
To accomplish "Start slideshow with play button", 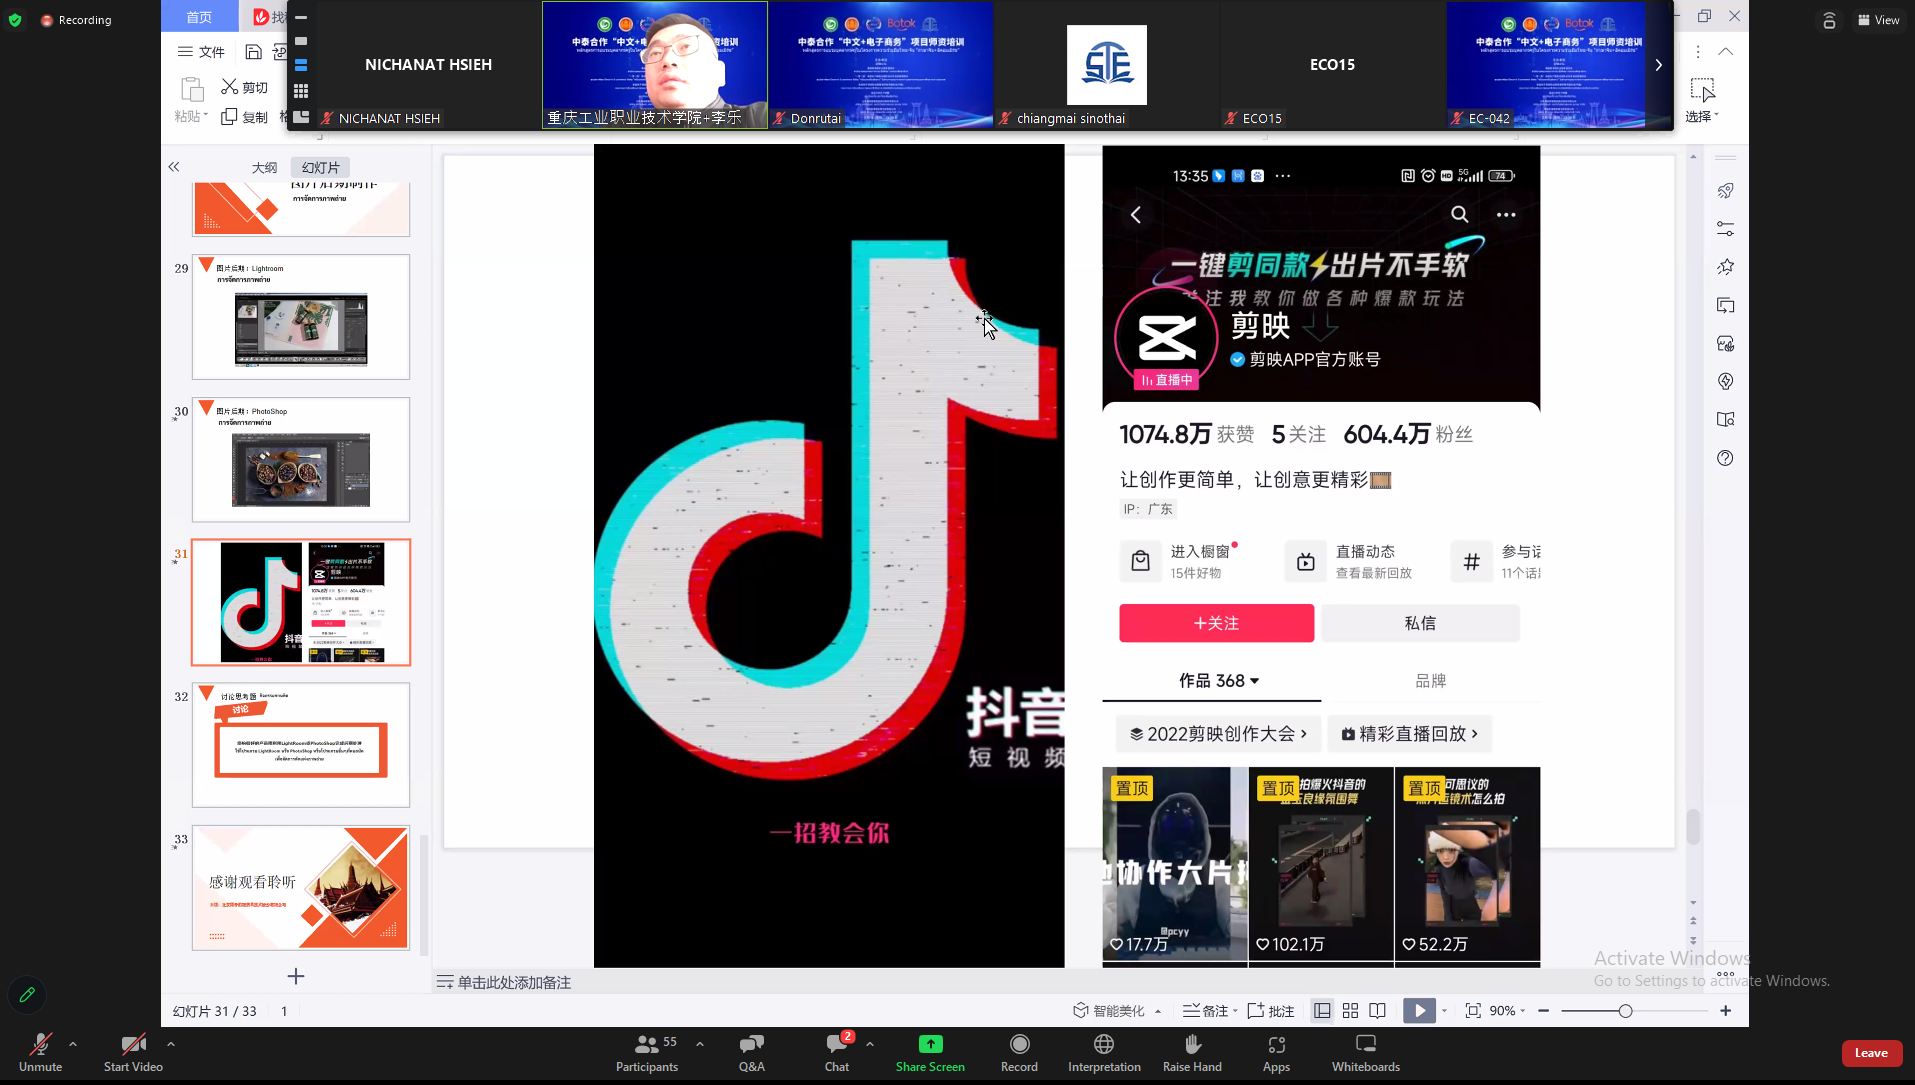I will (1419, 1011).
